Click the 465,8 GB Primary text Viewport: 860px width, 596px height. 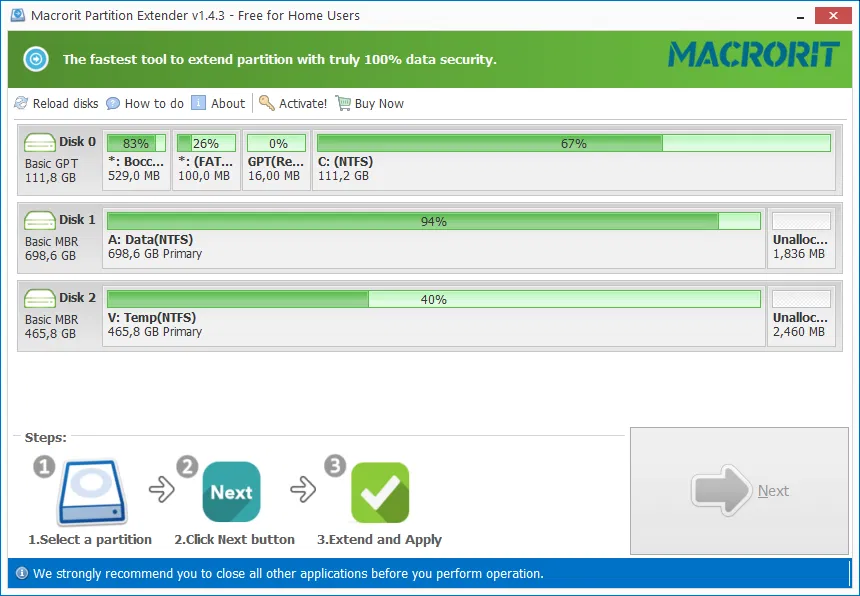155,332
